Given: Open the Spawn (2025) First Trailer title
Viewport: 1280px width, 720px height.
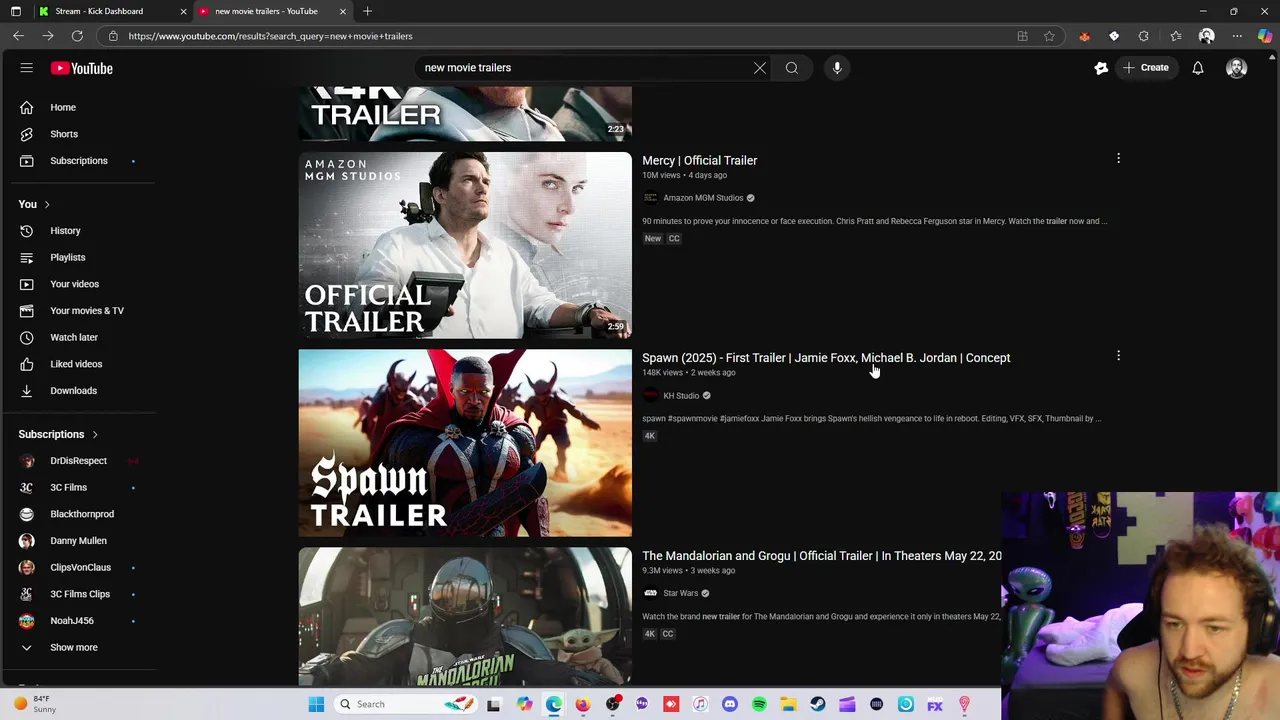Looking at the screenshot, I should [826, 358].
